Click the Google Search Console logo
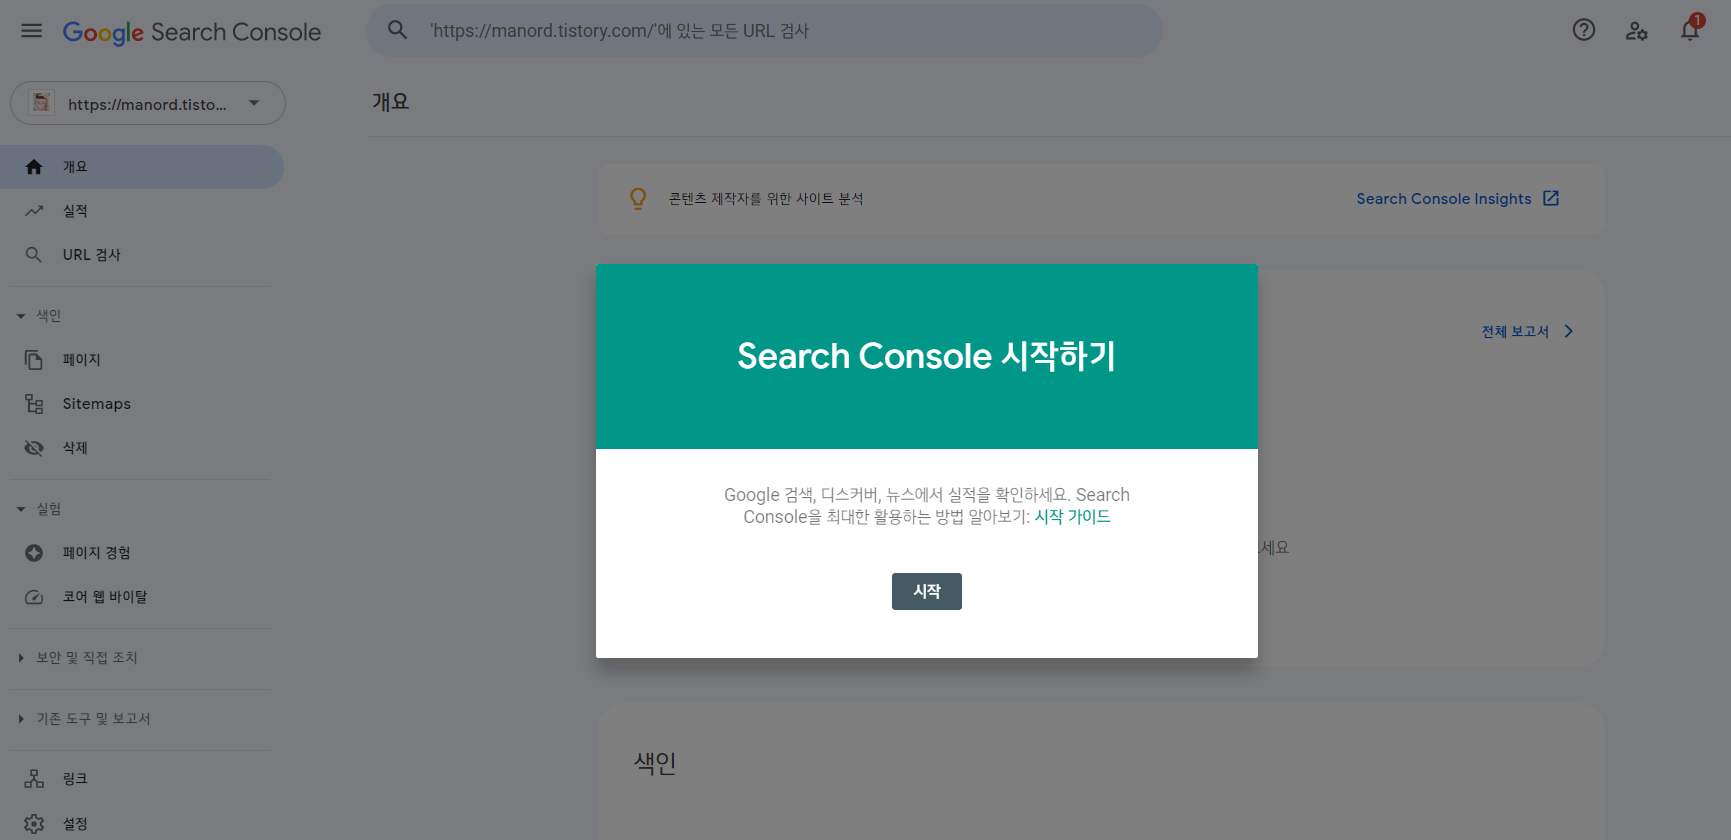The width and height of the screenshot is (1731, 840). click(192, 32)
